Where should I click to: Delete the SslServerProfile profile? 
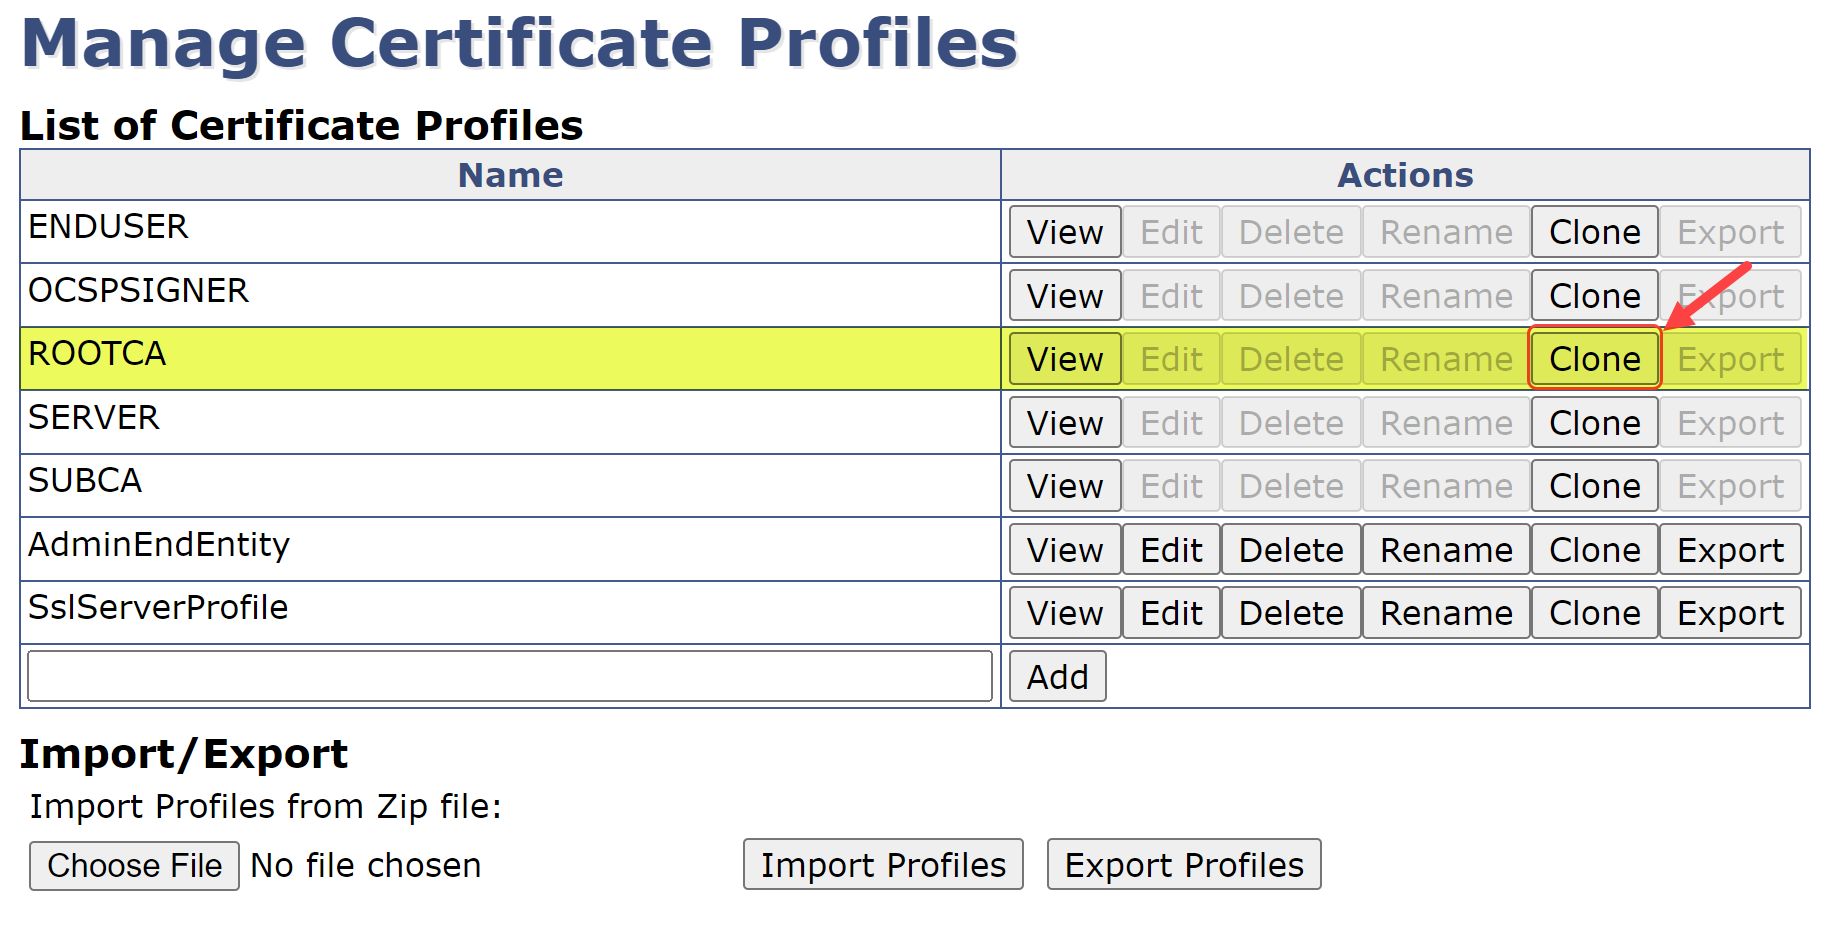point(1290,613)
